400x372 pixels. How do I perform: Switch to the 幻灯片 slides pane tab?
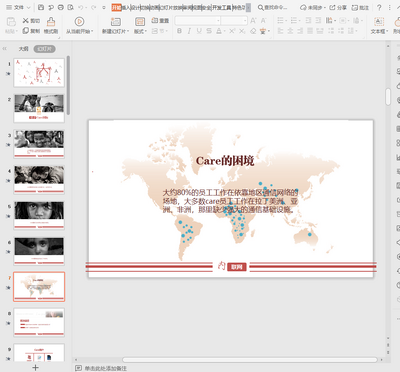pos(44,49)
